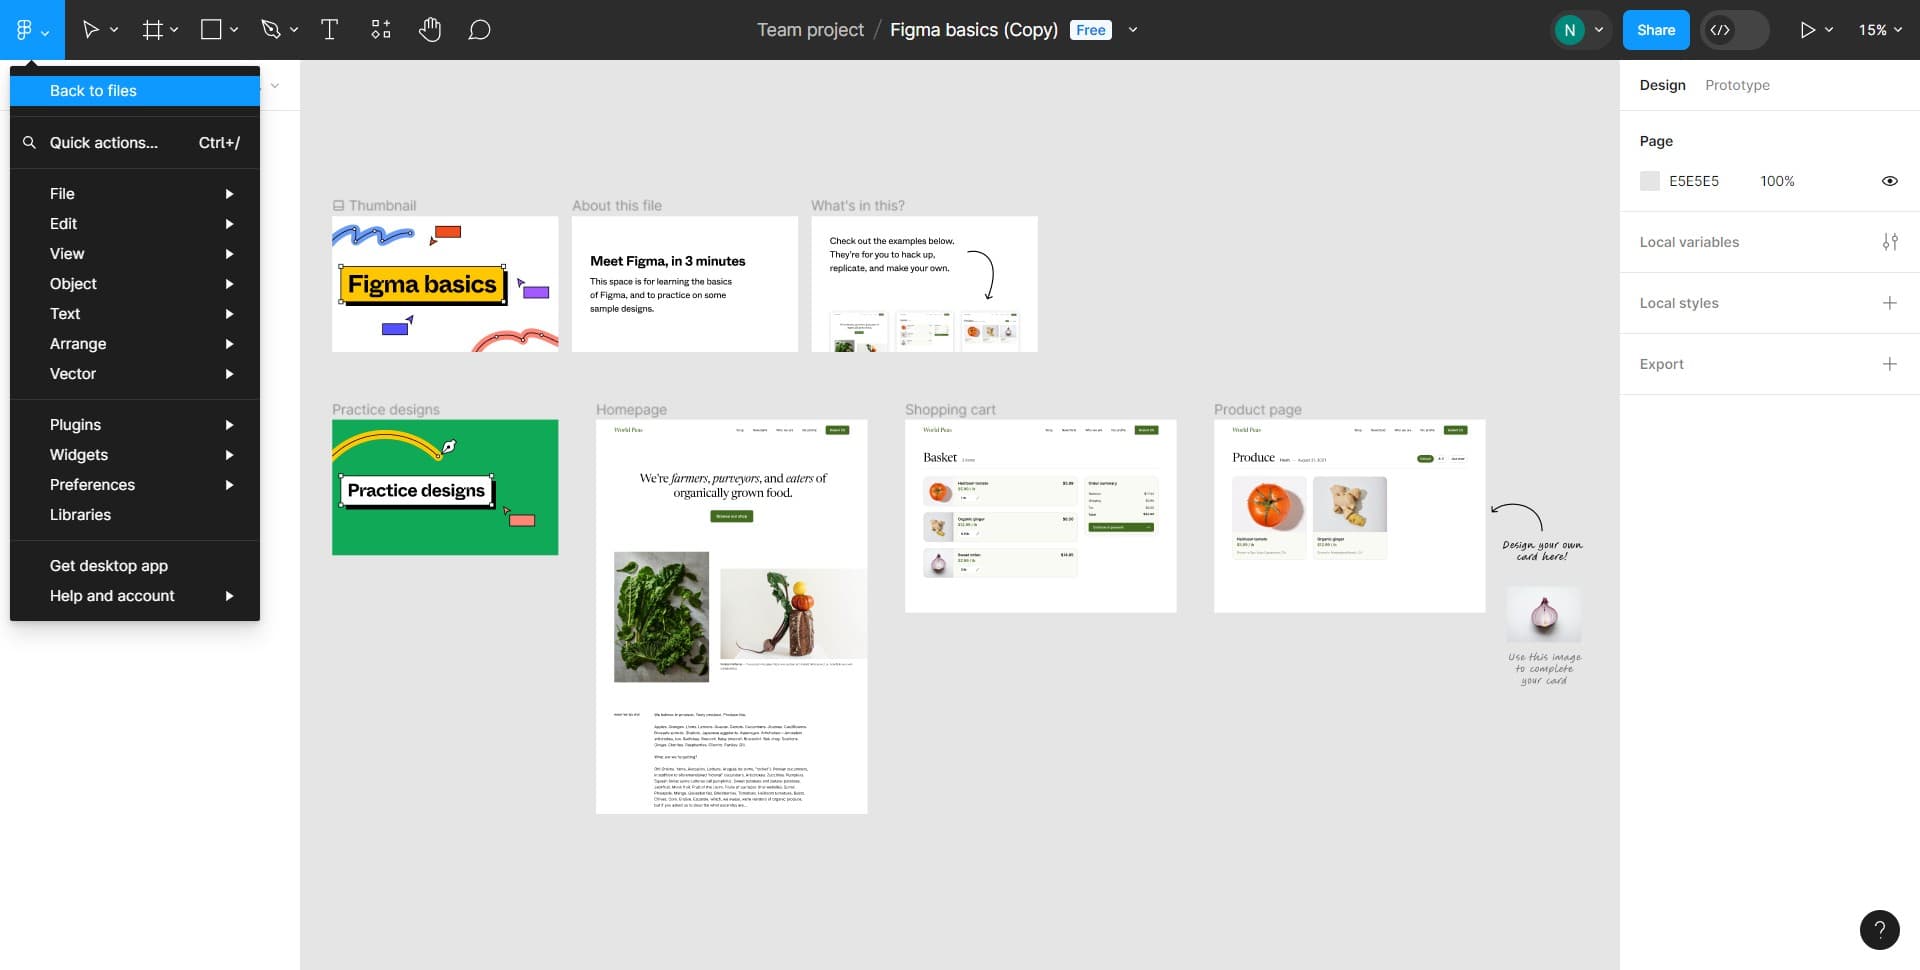Screen dimensions: 1920x970
Task: Select the Hand tool
Action: 430,29
